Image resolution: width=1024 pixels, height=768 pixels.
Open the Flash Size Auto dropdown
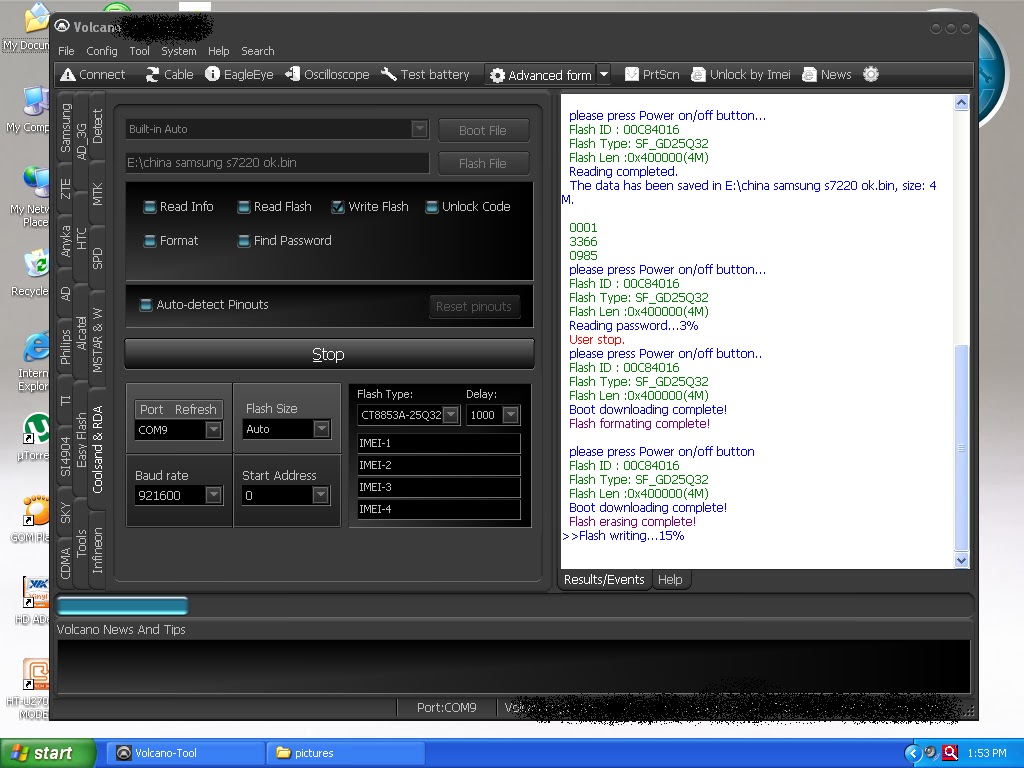[321, 429]
